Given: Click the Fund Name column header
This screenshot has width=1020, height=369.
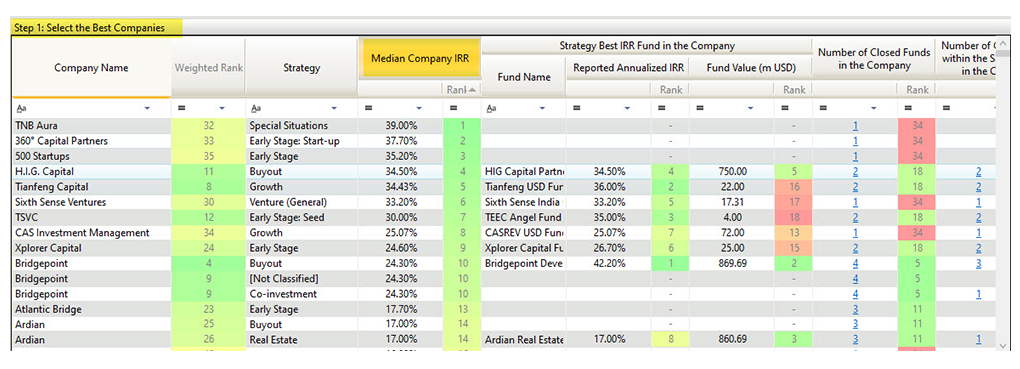Looking at the screenshot, I should click(524, 77).
